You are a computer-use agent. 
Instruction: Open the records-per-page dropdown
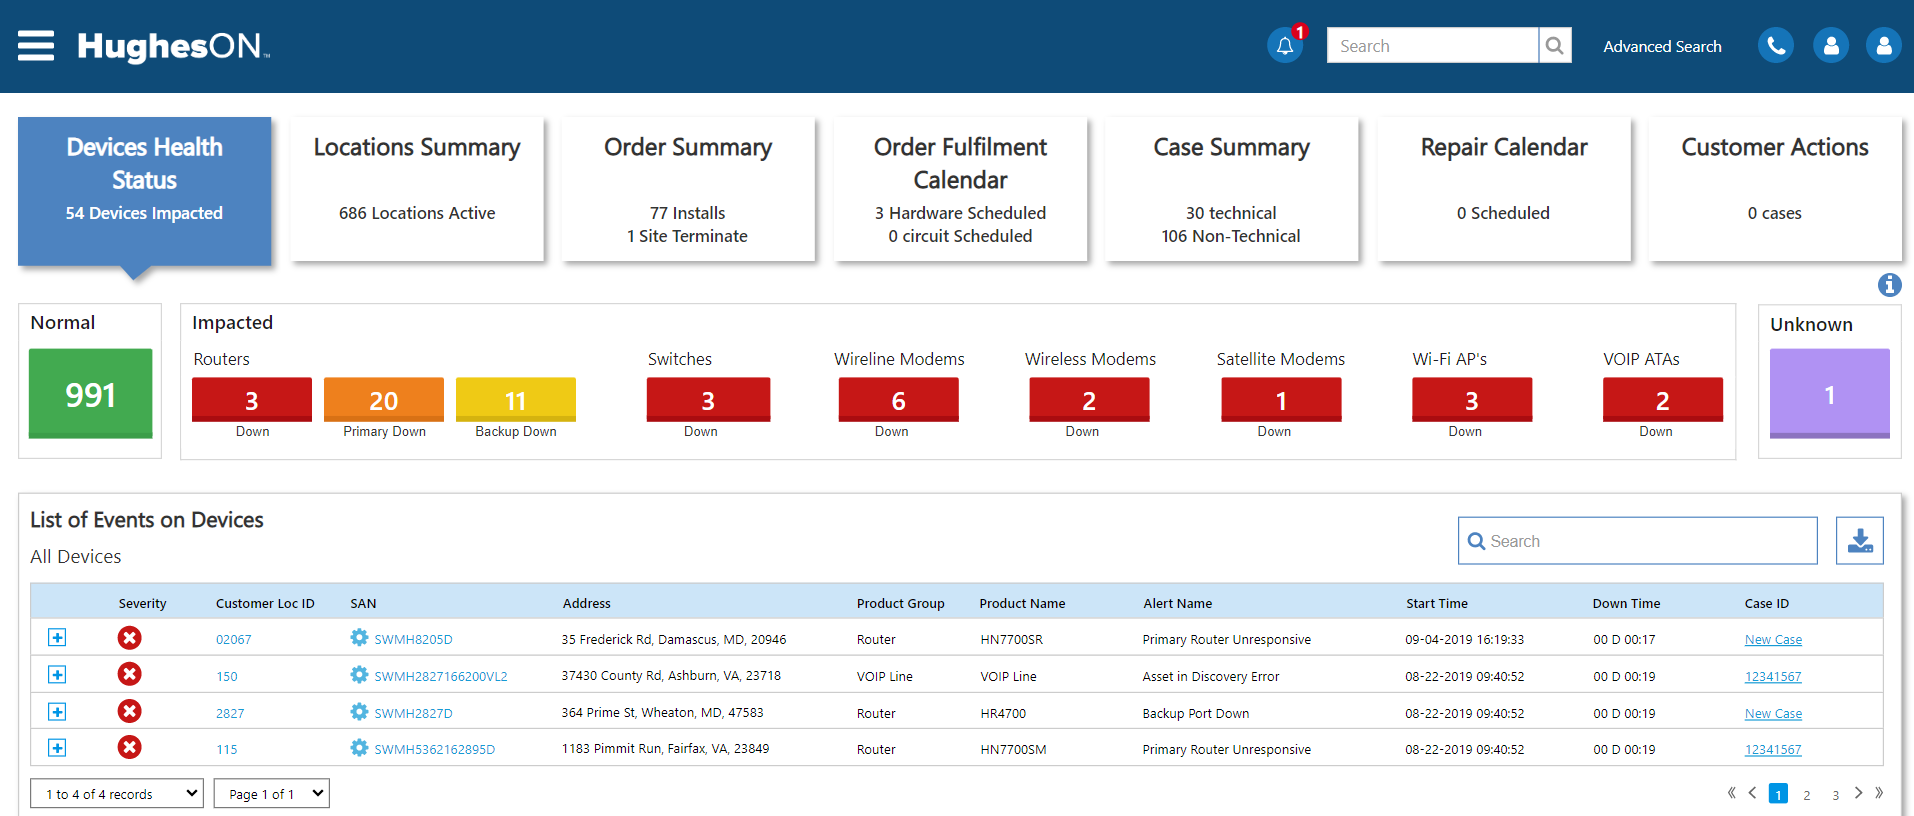pyautogui.click(x=117, y=794)
